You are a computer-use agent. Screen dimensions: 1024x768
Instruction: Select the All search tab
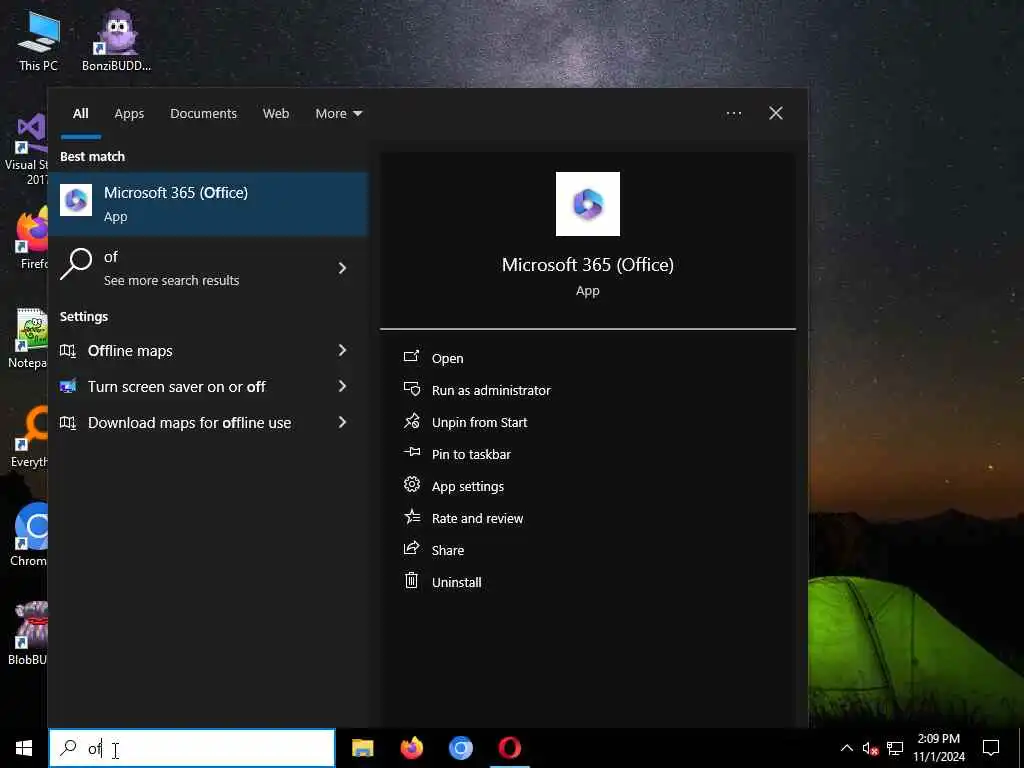80,114
